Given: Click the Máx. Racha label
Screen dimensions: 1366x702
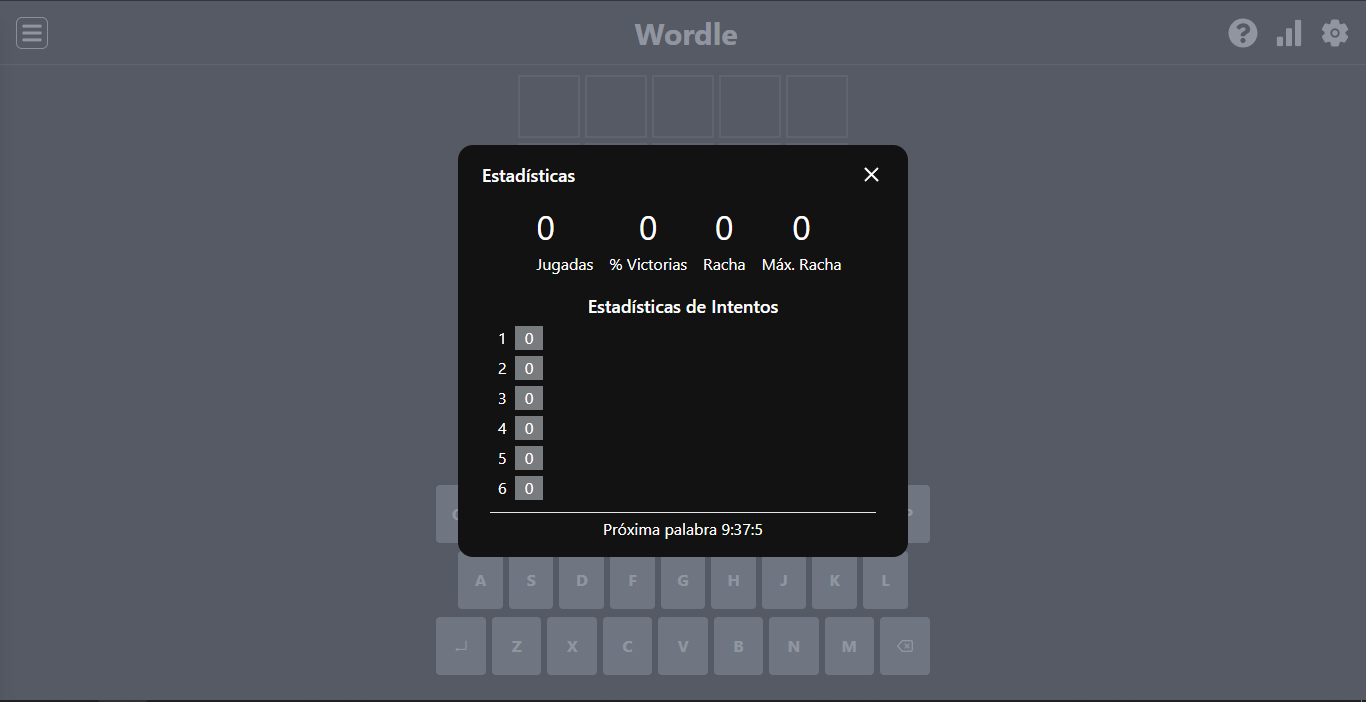Looking at the screenshot, I should point(802,265).
